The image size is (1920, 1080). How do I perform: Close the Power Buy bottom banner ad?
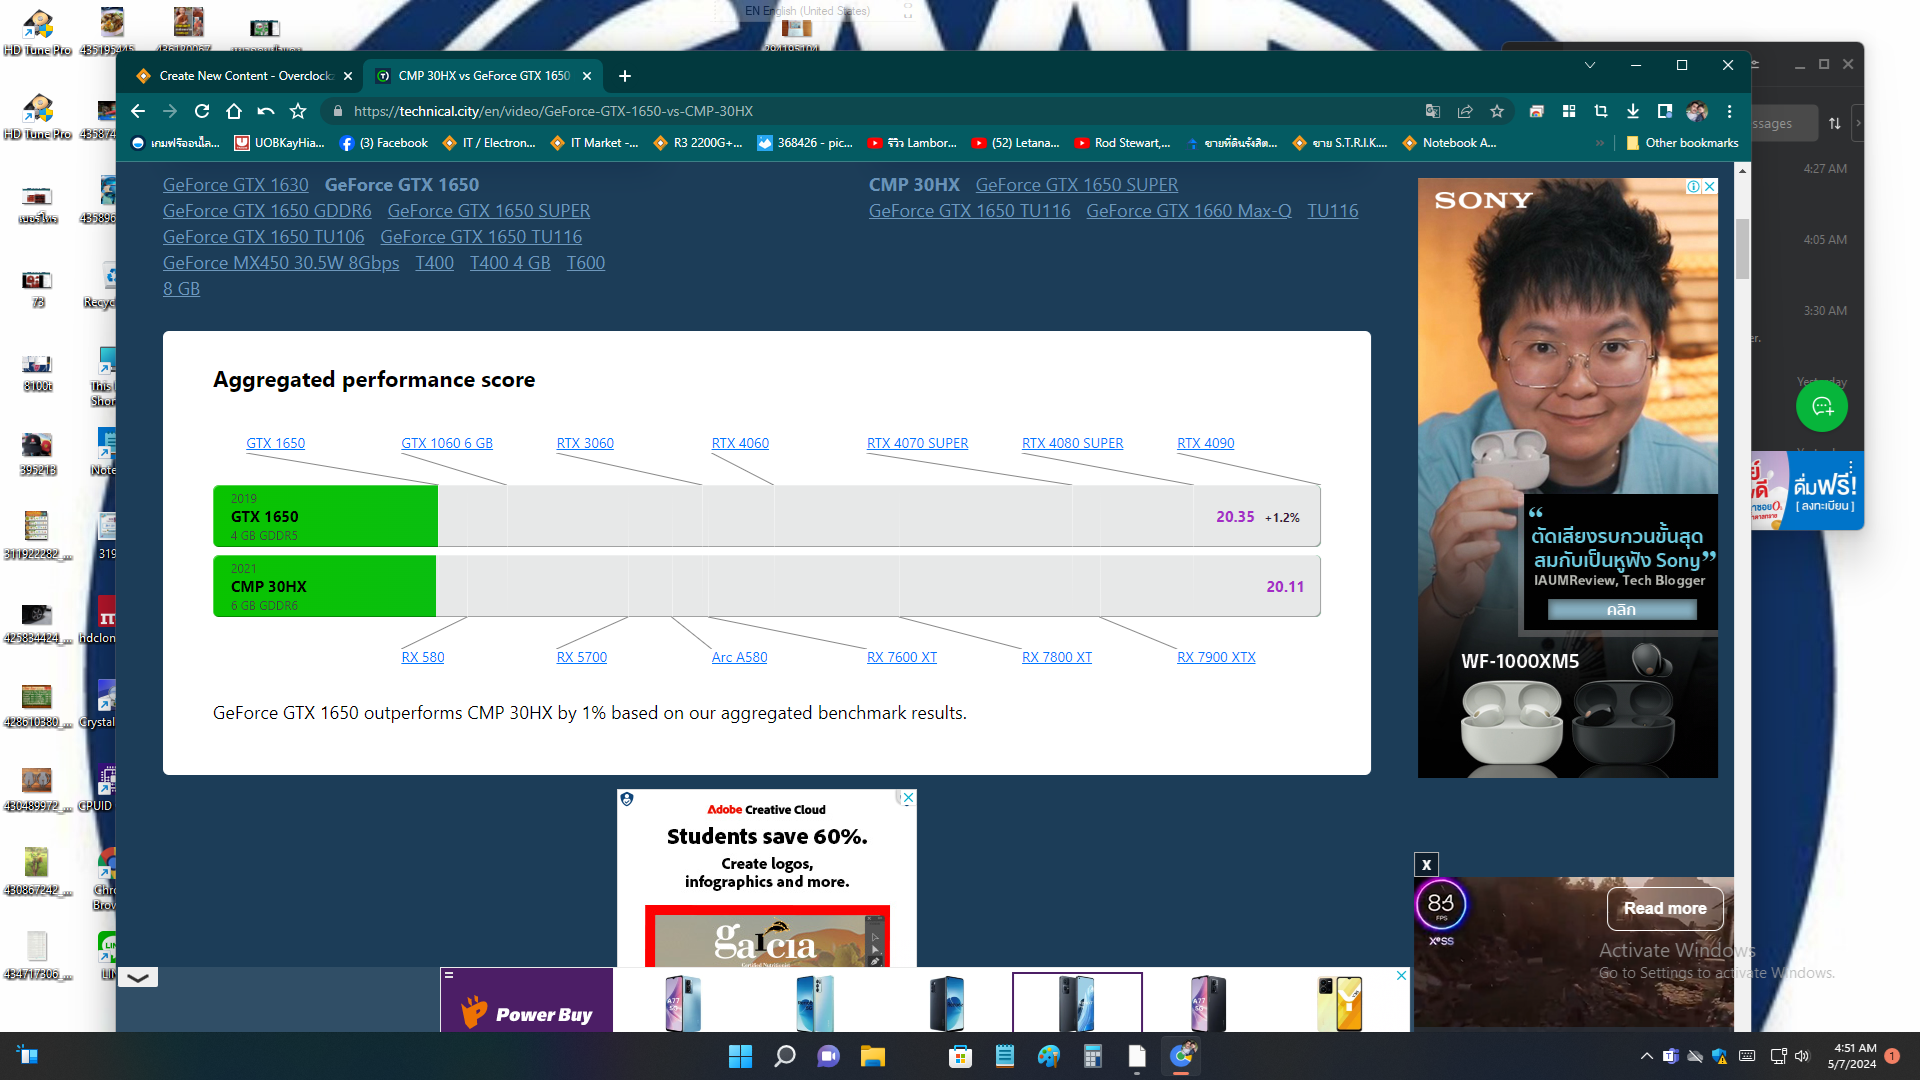tap(1402, 975)
